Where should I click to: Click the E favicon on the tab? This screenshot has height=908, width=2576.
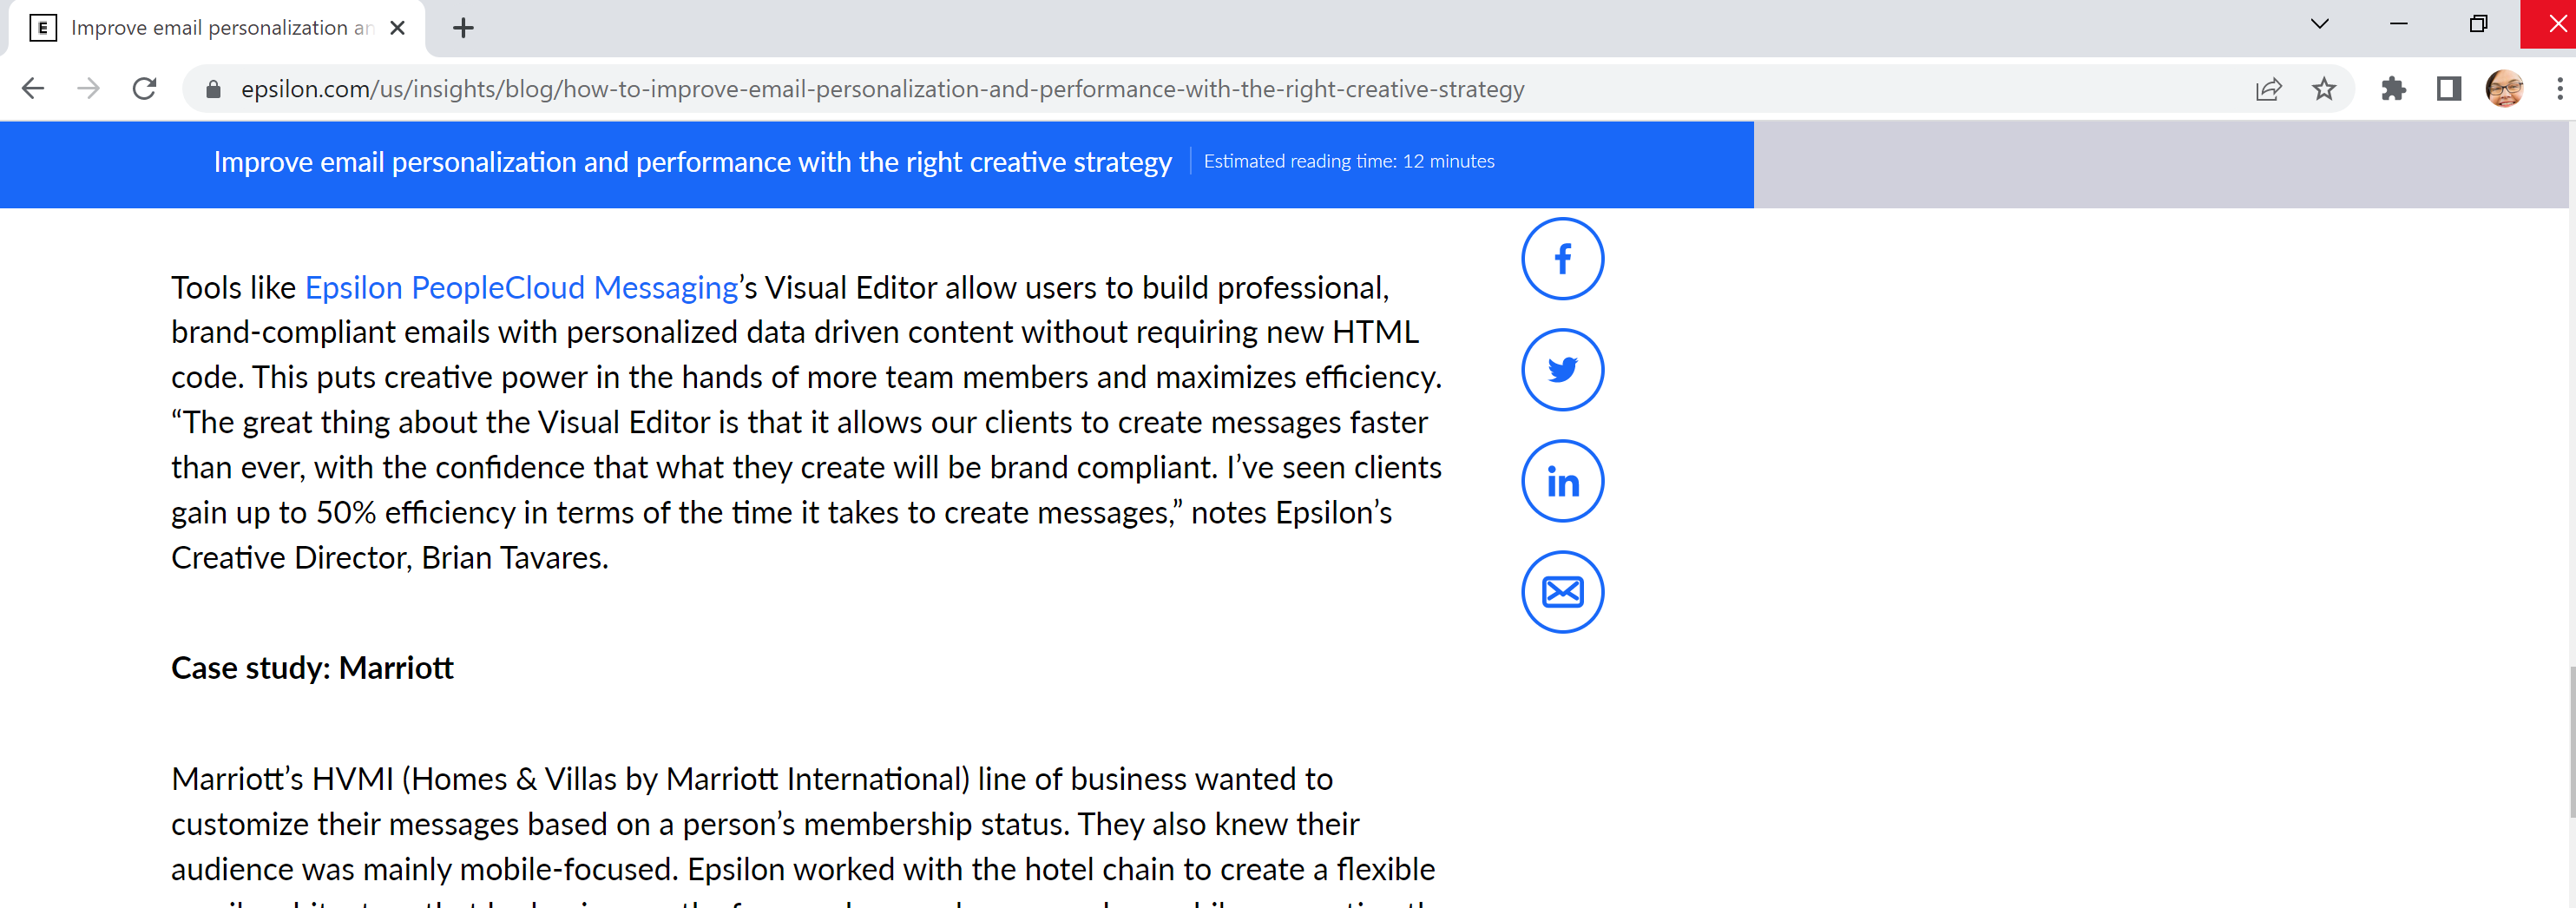tap(43, 28)
